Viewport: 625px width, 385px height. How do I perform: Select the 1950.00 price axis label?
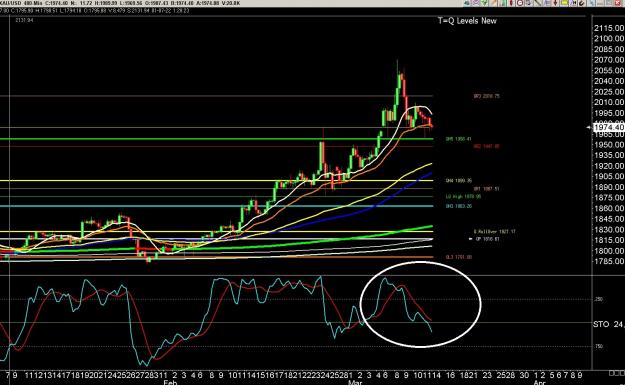pyautogui.click(x=609, y=145)
